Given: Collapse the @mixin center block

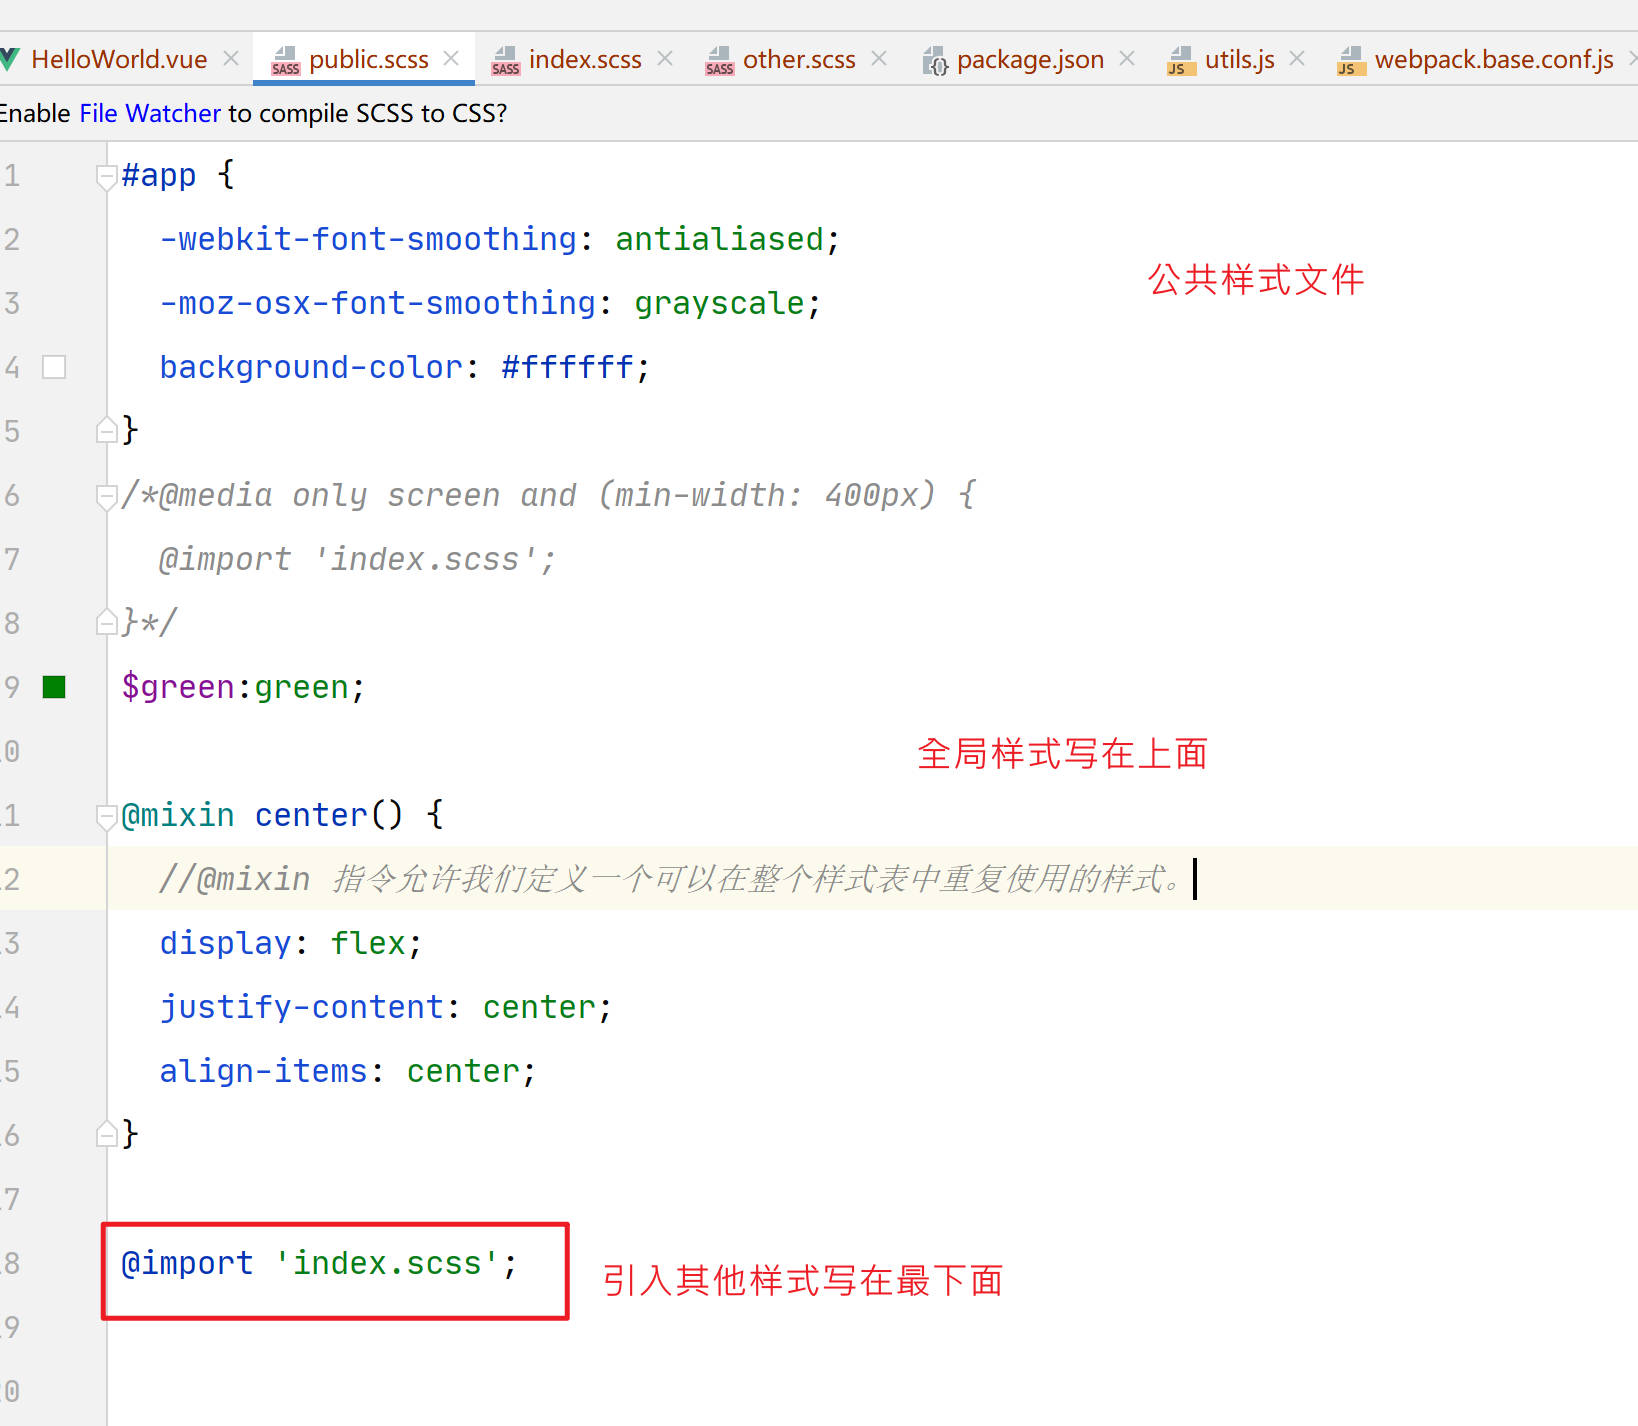Looking at the screenshot, I should [x=106, y=817].
